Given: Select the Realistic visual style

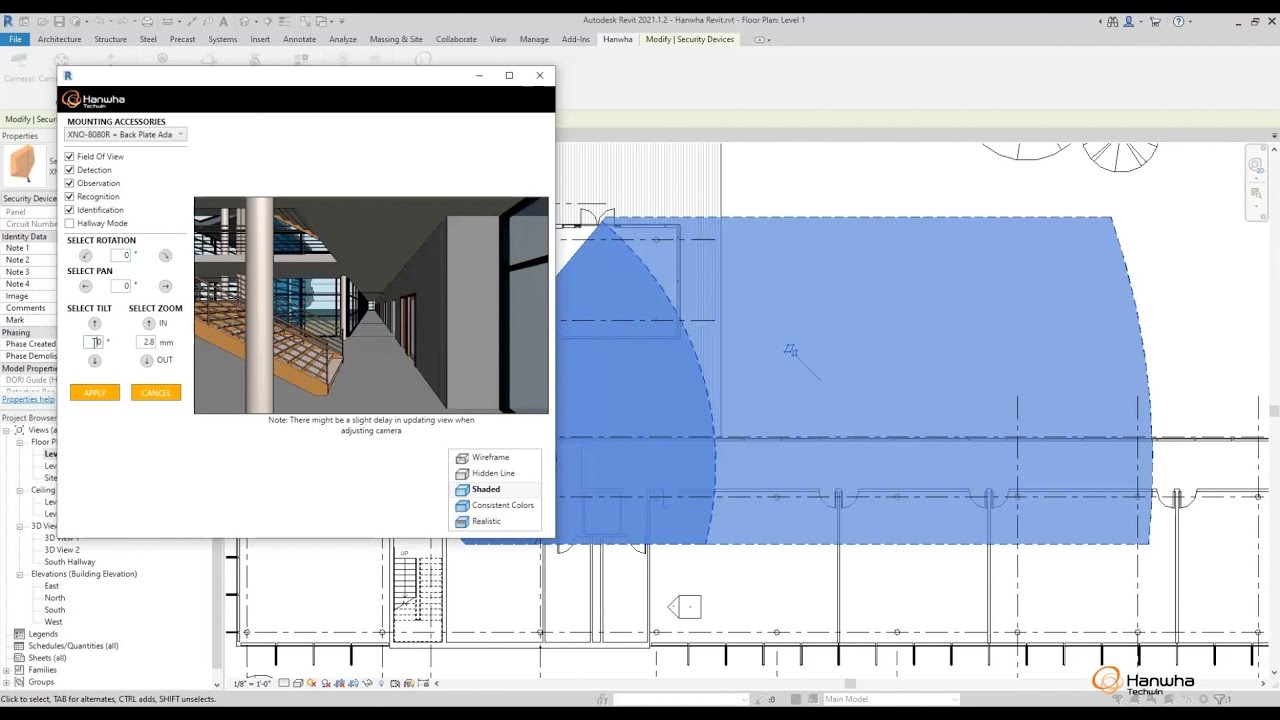Looking at the screenshot, I should [486, 521].
